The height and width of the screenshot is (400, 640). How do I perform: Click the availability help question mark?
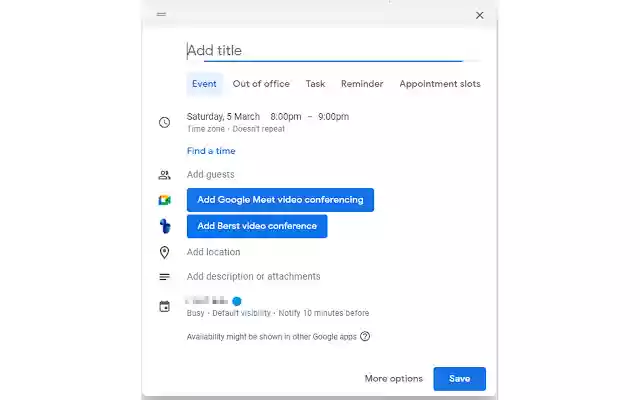tap(365, 337)
